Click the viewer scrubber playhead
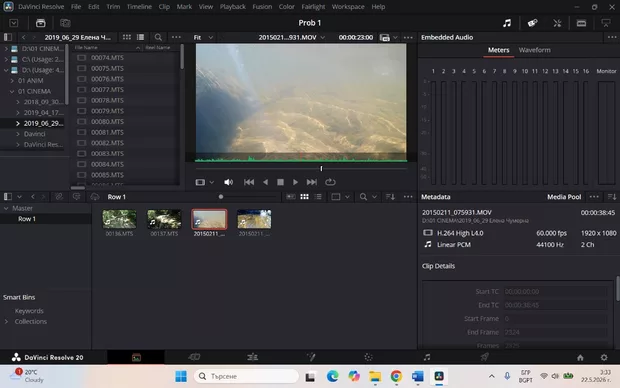Viewport: 620px width, 388px height. [321, 168]
